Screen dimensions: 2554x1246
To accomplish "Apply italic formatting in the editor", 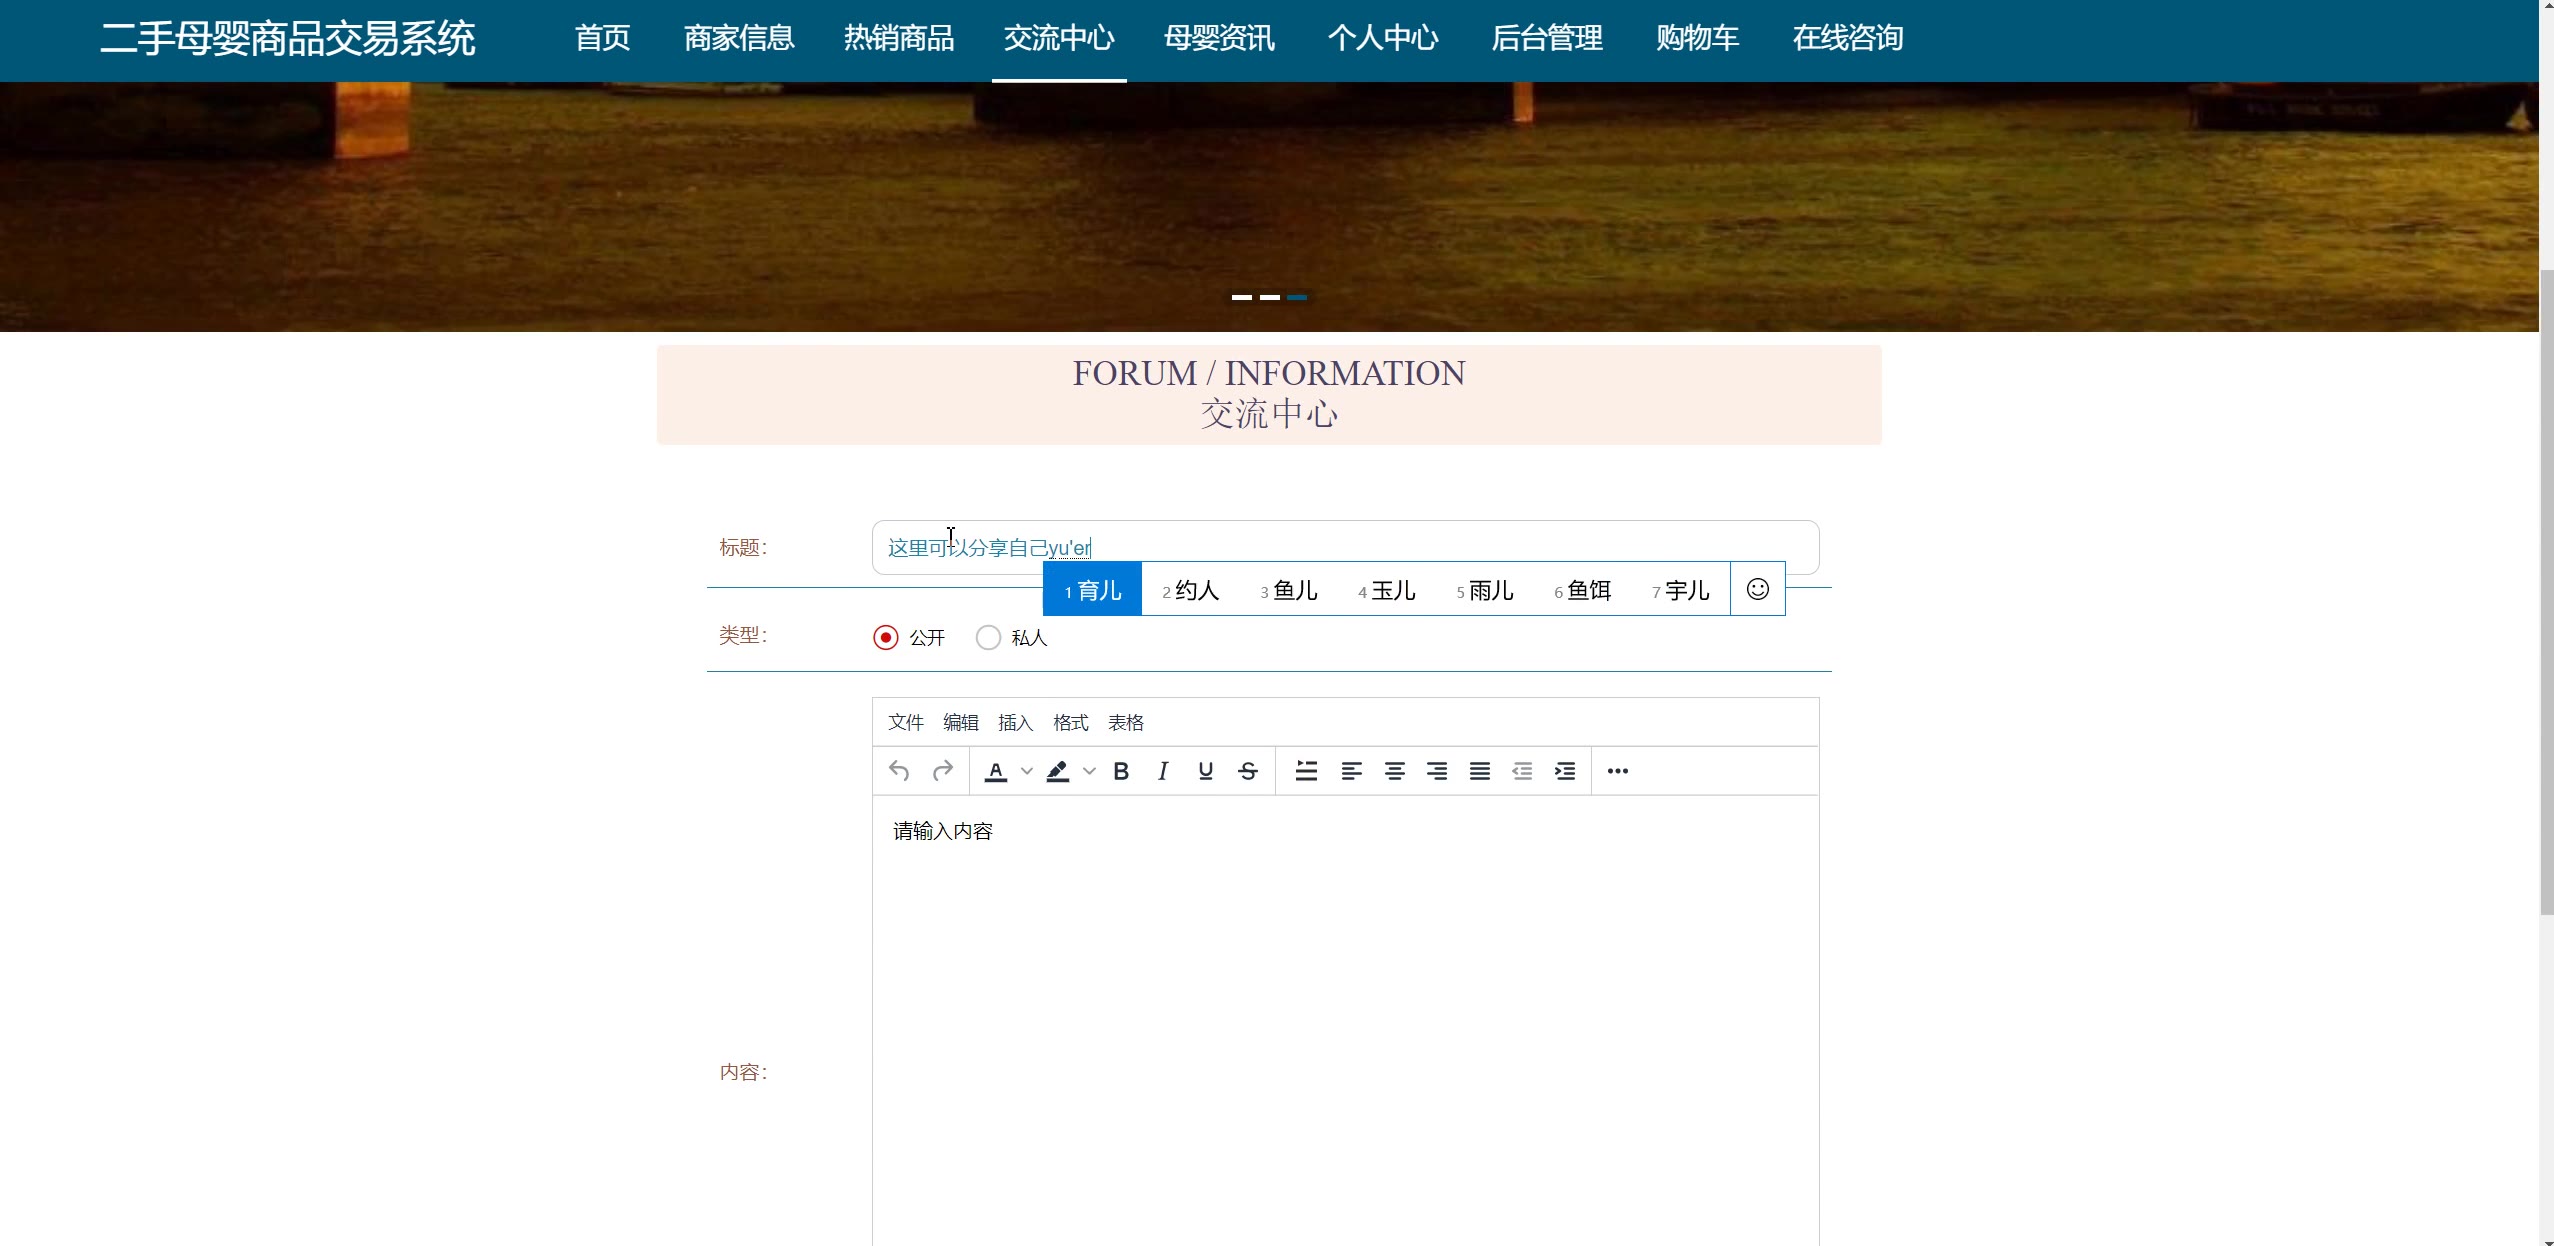I will (1163, 771).
